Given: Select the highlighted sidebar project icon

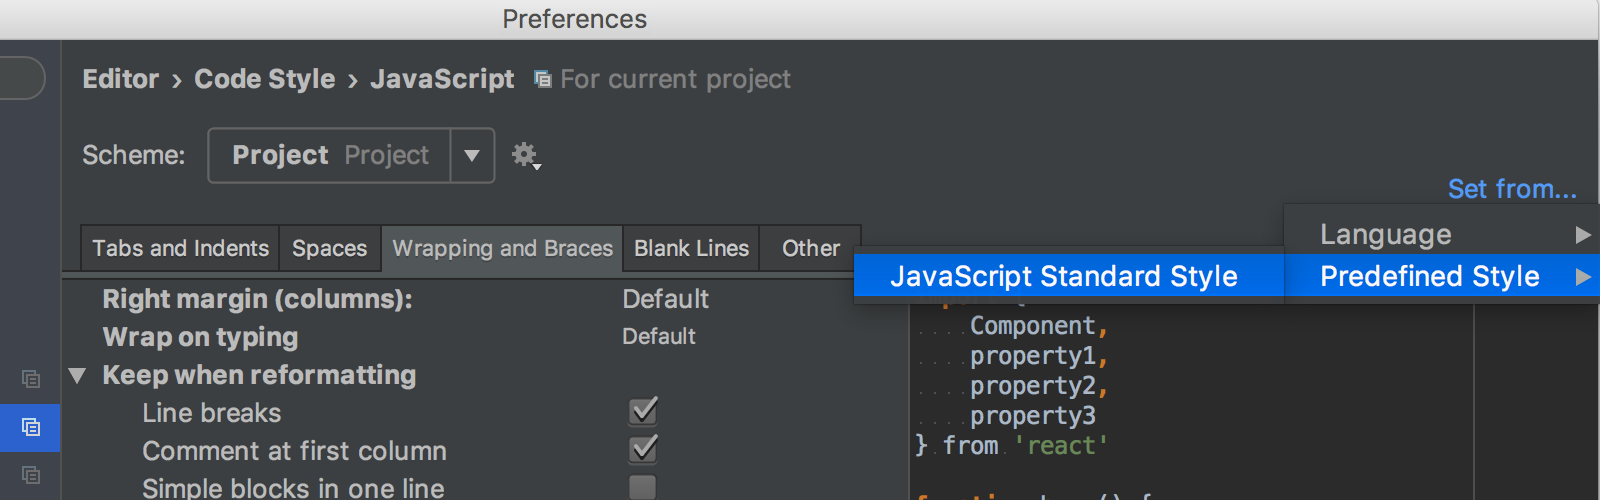Looking at the screenshot, I should (31, 427).
